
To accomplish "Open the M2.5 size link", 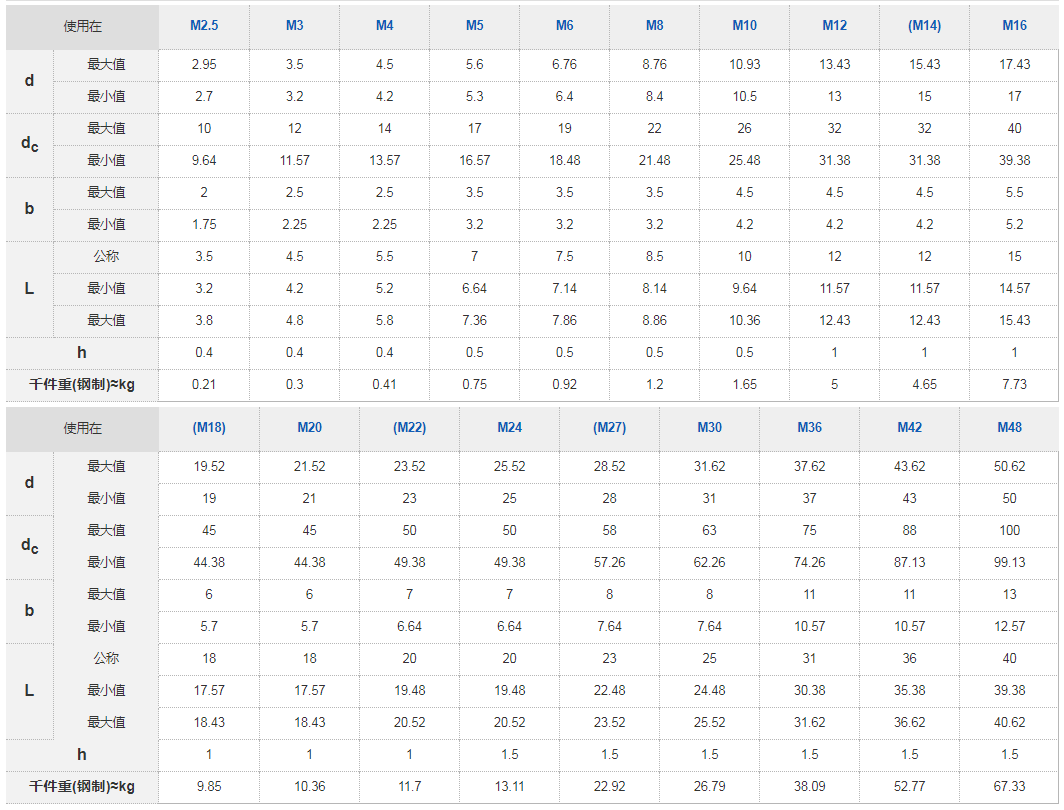I will point(204,26).
